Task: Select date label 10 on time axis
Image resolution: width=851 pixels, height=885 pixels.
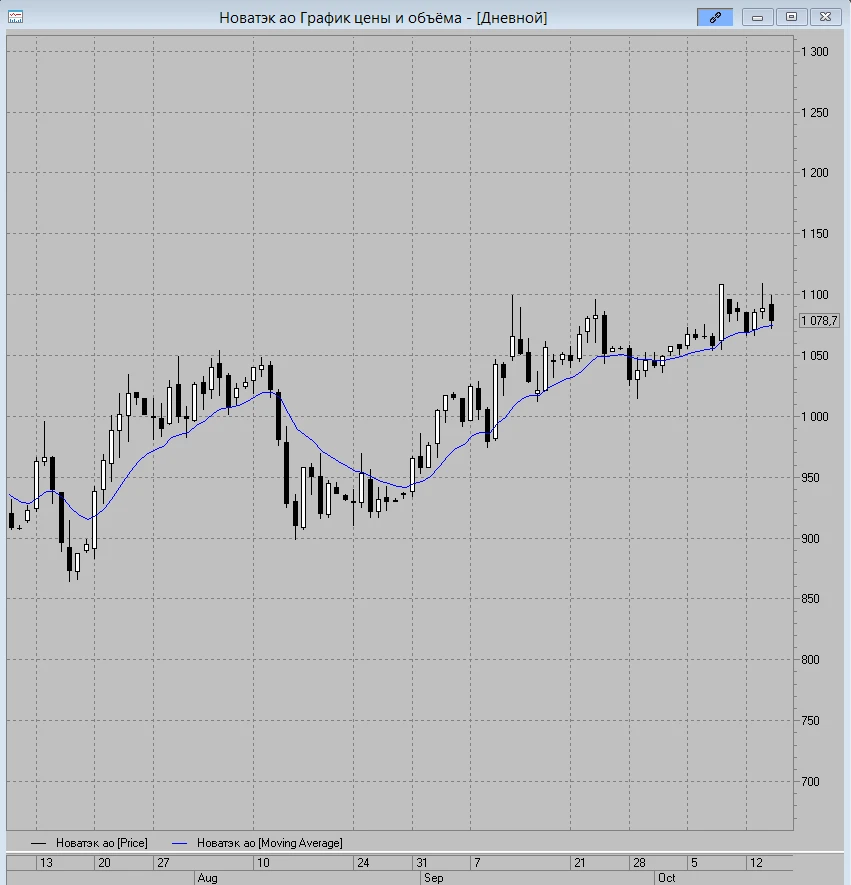Action: click(263, 863)
